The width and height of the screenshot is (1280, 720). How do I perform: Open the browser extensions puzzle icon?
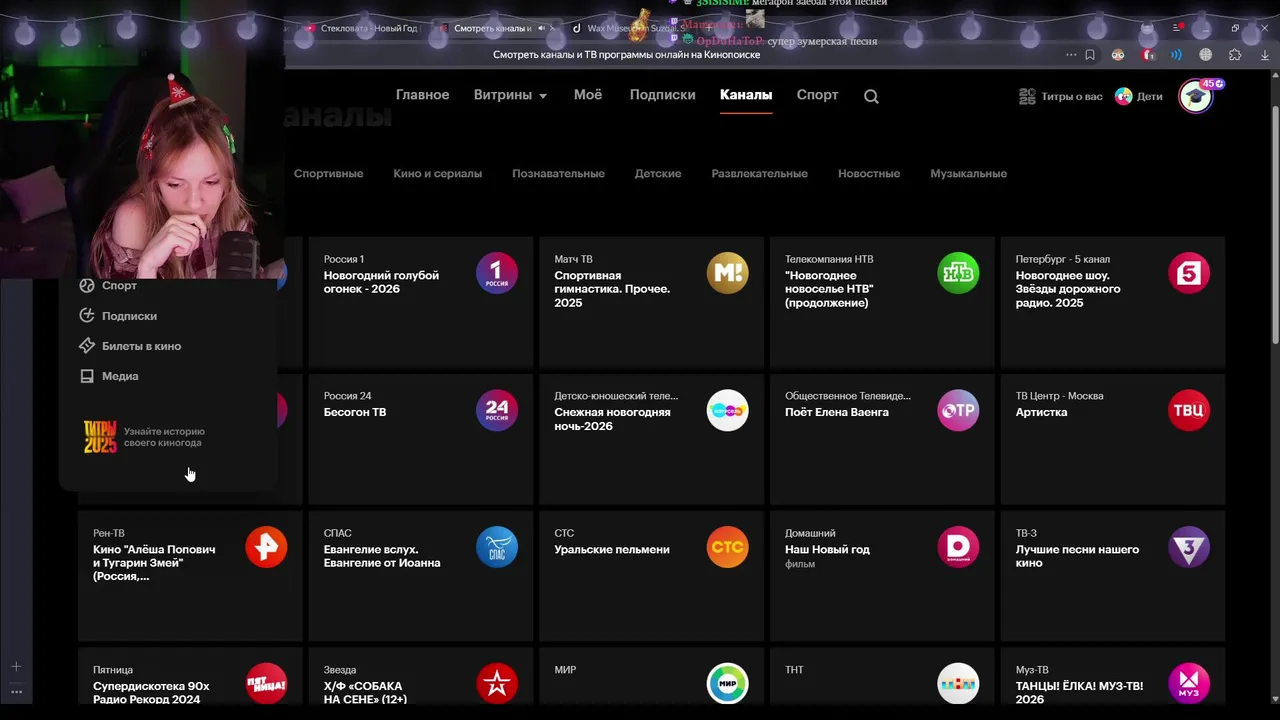pos(1235,55)
